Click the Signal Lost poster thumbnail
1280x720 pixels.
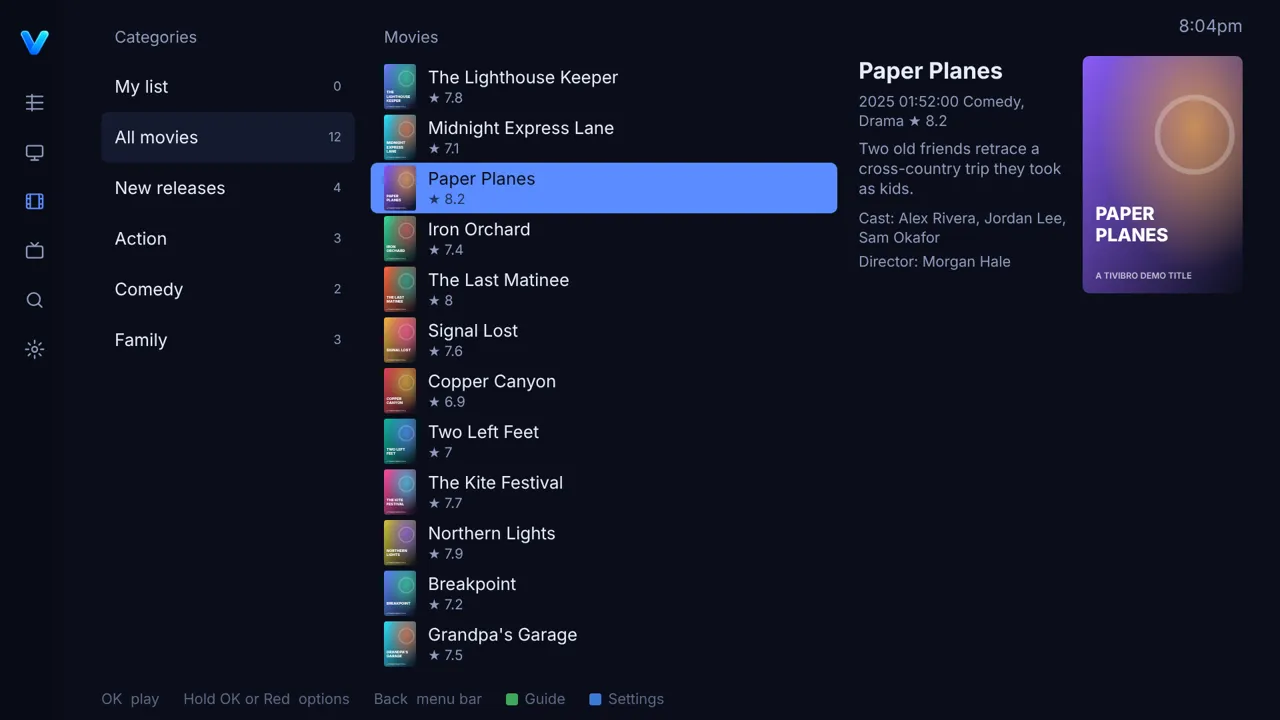click(x=400, y=340)
